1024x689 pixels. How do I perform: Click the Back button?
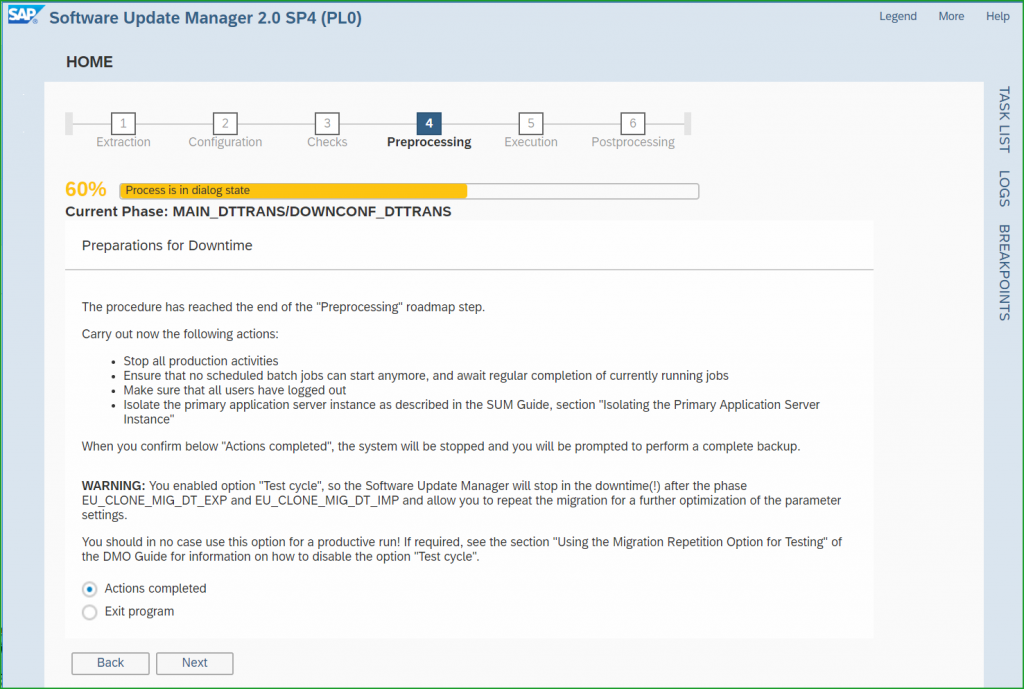tap(110, 663)
